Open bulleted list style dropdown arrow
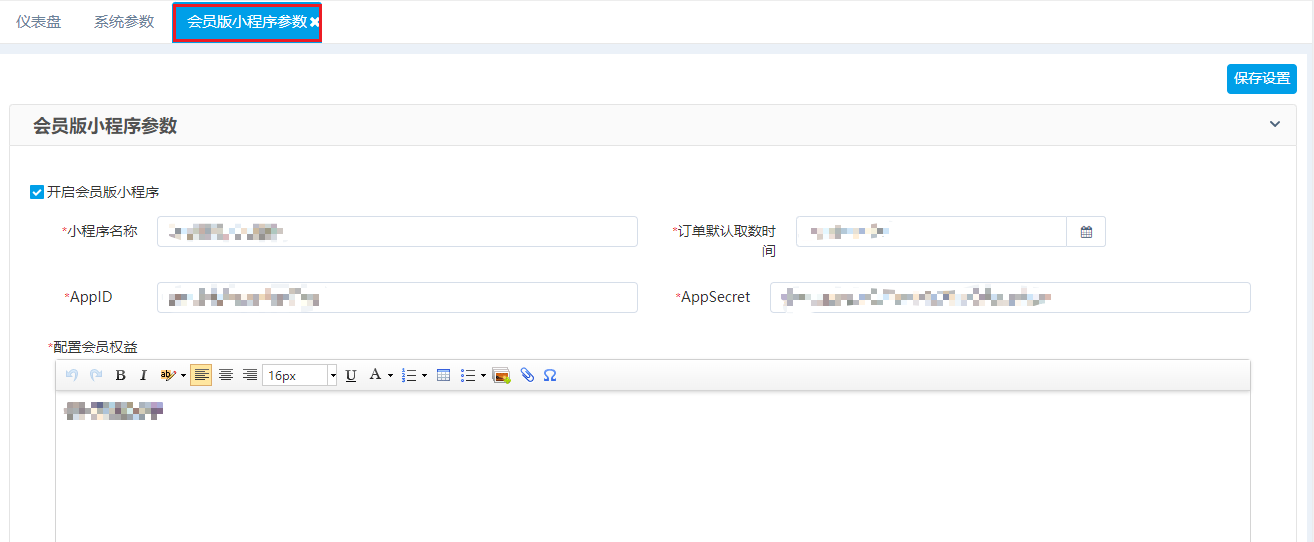This screenshot has width=1314, height=542. coord(483,376)
